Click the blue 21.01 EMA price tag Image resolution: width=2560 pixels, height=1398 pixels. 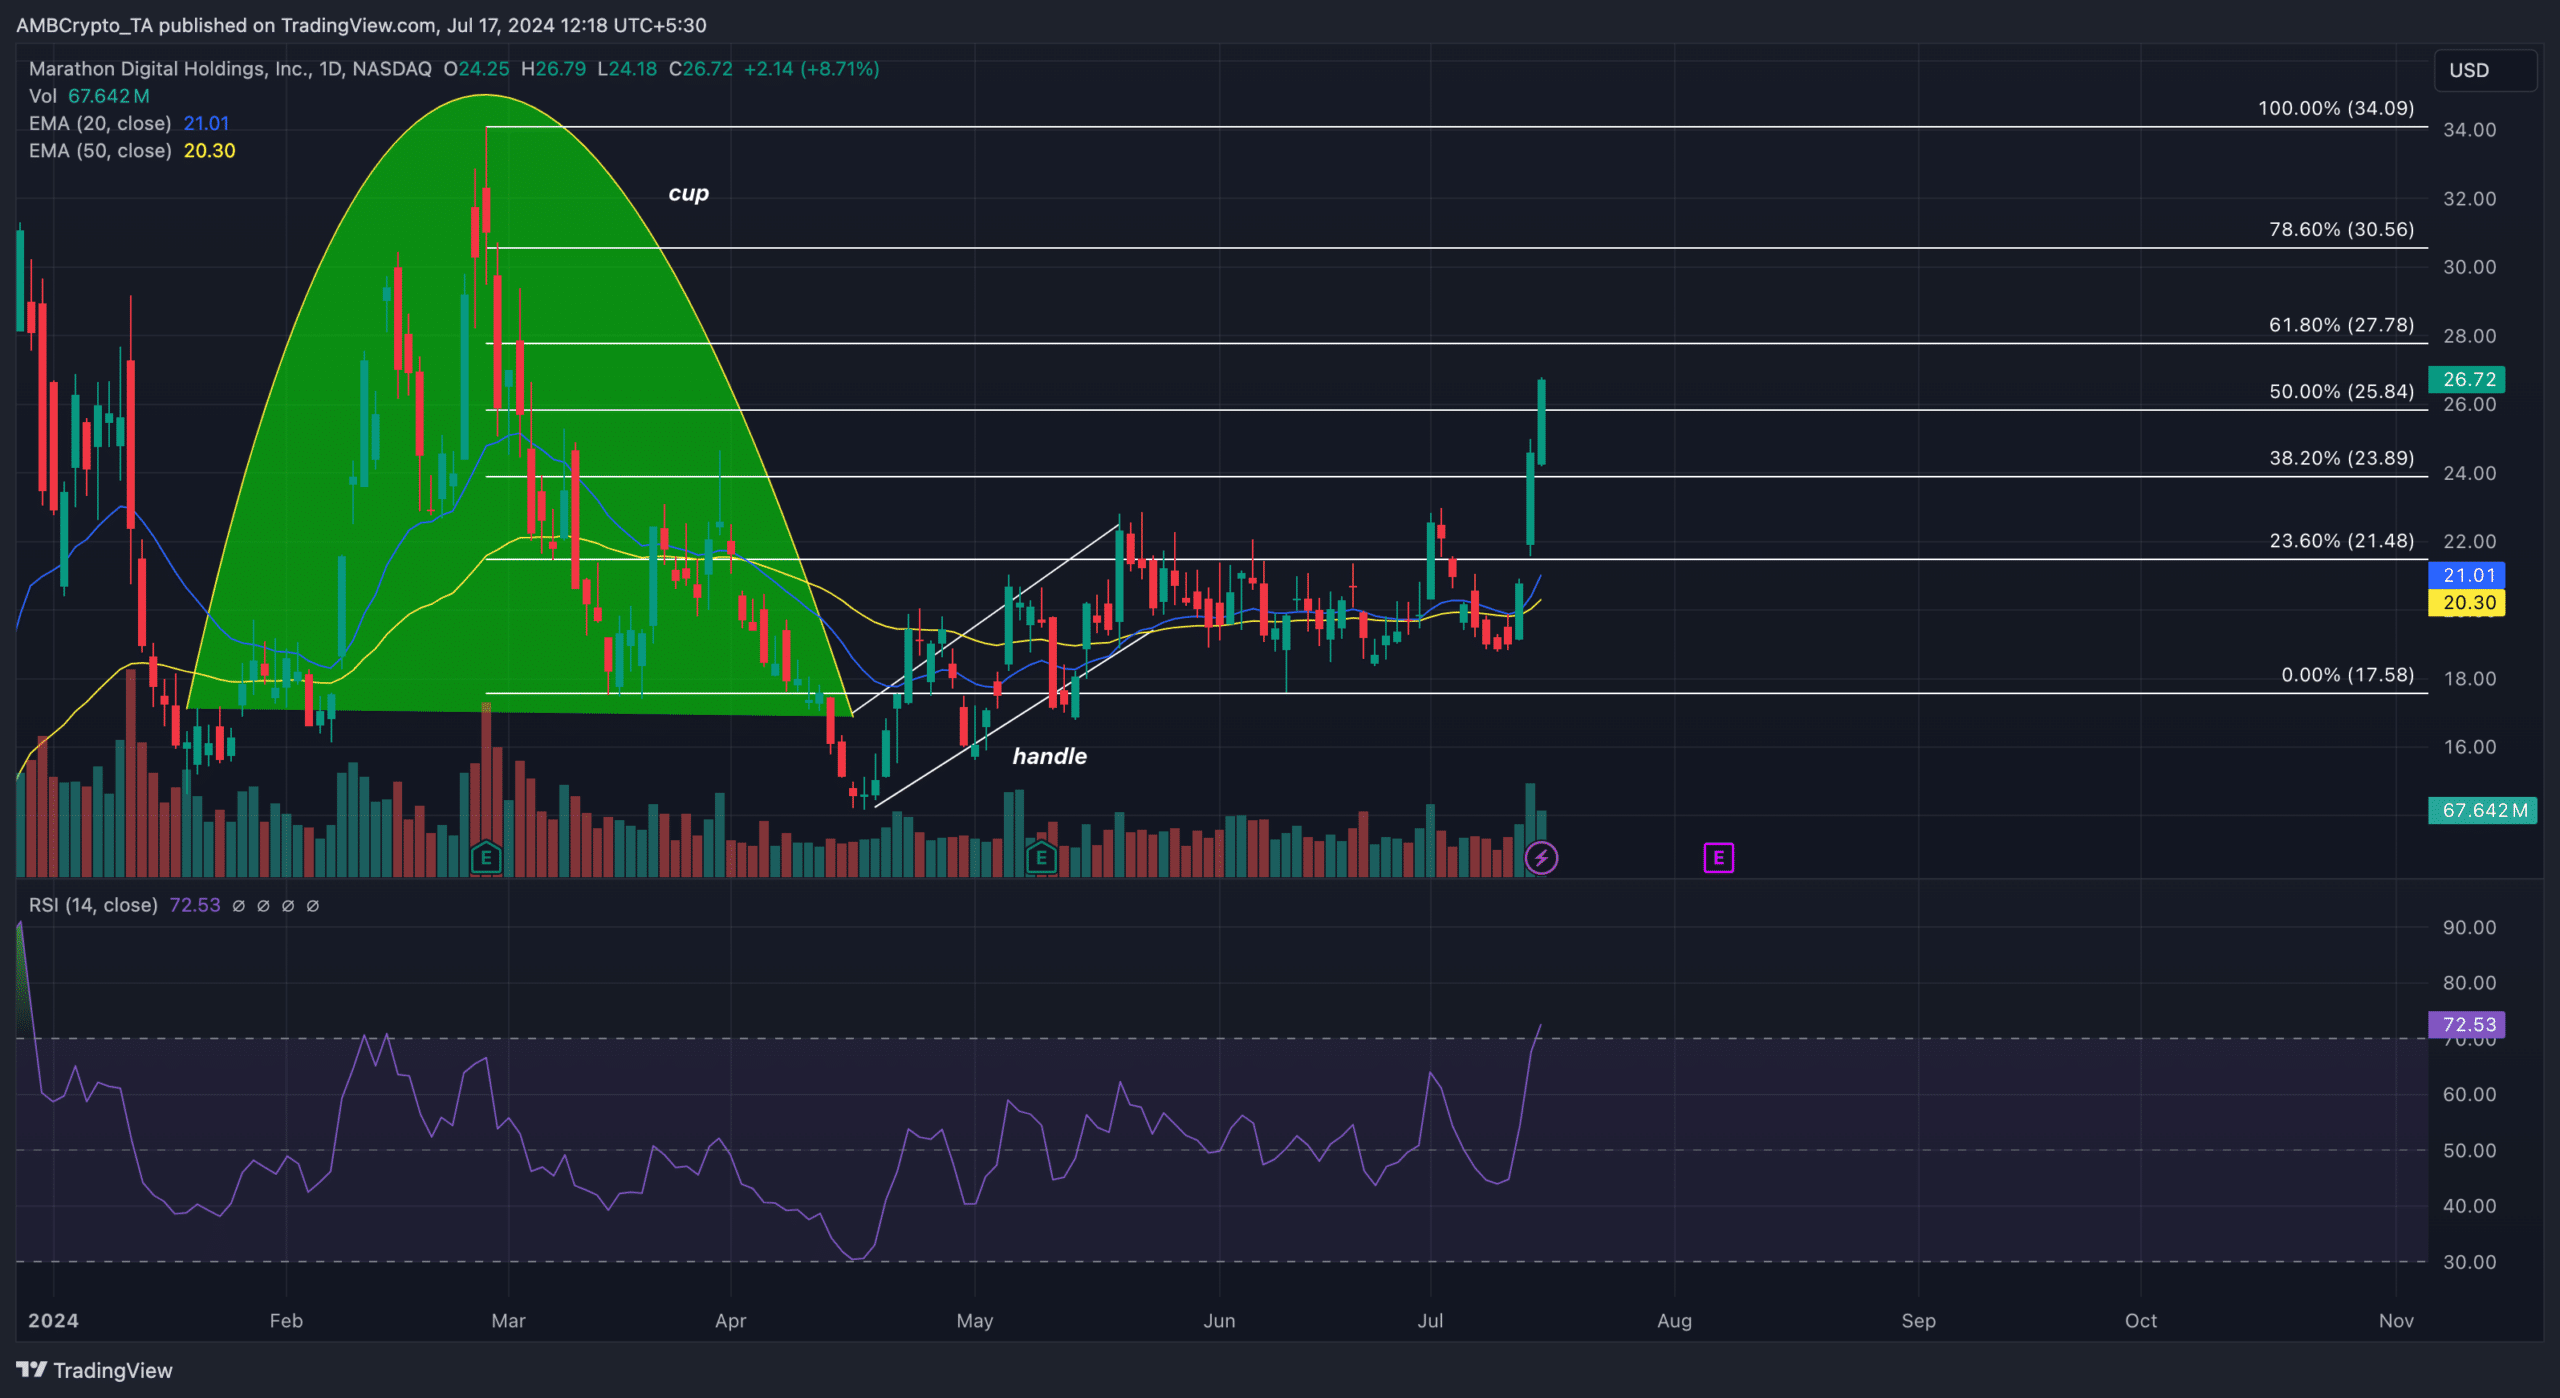tap(2467, 575)
